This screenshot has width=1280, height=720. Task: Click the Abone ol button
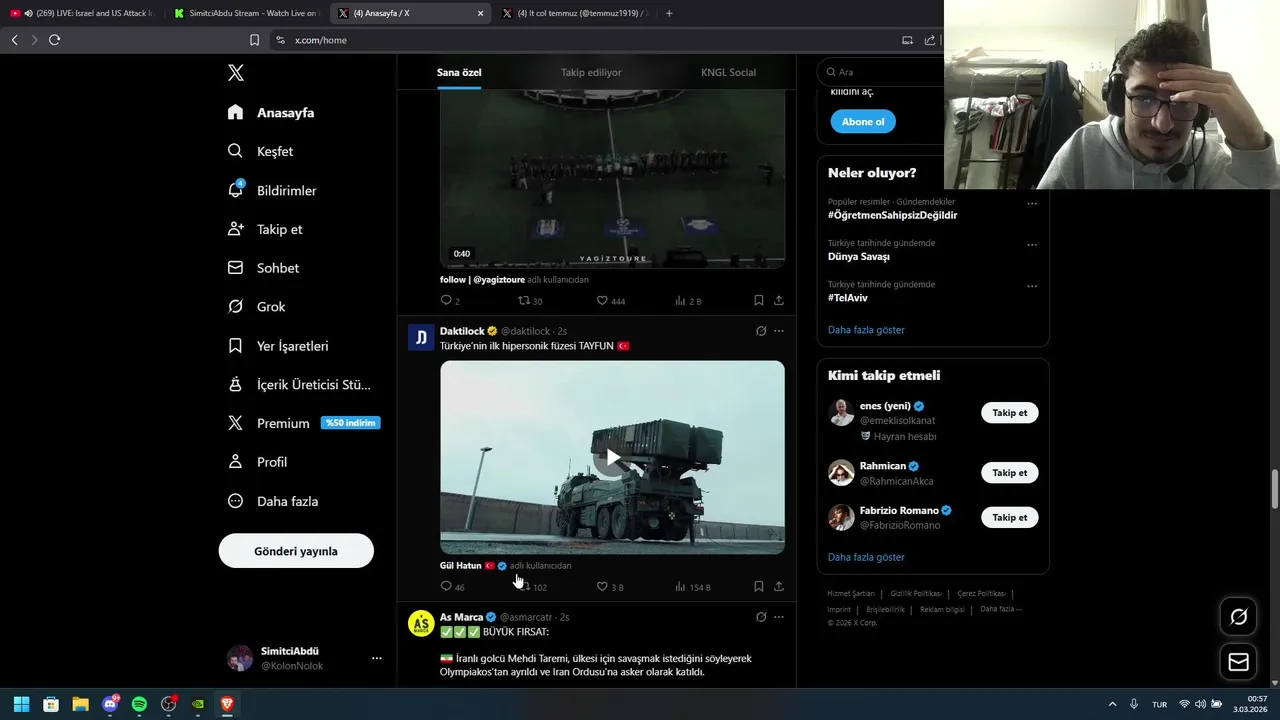(x=863, y=122)
